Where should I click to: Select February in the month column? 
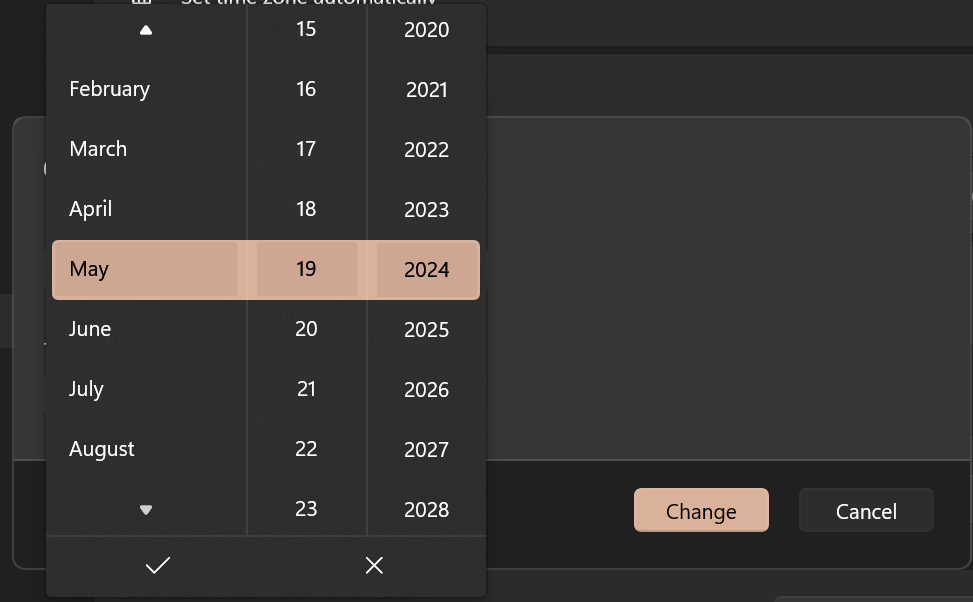110,89
